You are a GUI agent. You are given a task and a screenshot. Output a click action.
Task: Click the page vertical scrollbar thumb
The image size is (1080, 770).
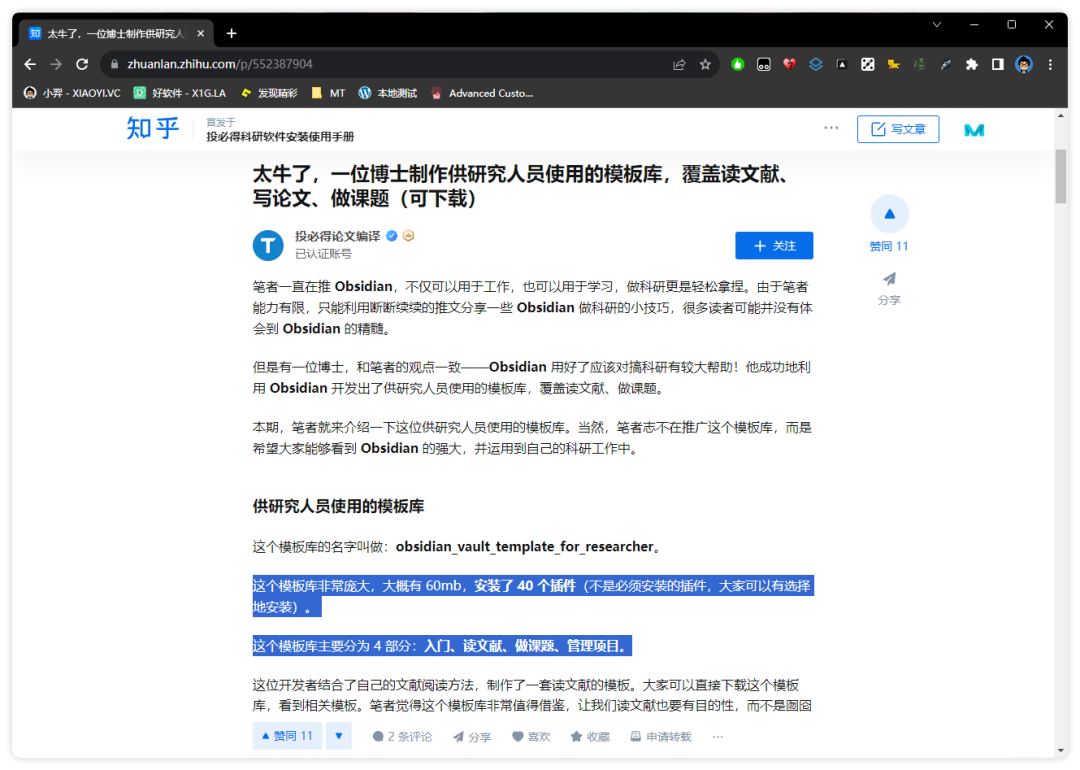point(1061,176)
